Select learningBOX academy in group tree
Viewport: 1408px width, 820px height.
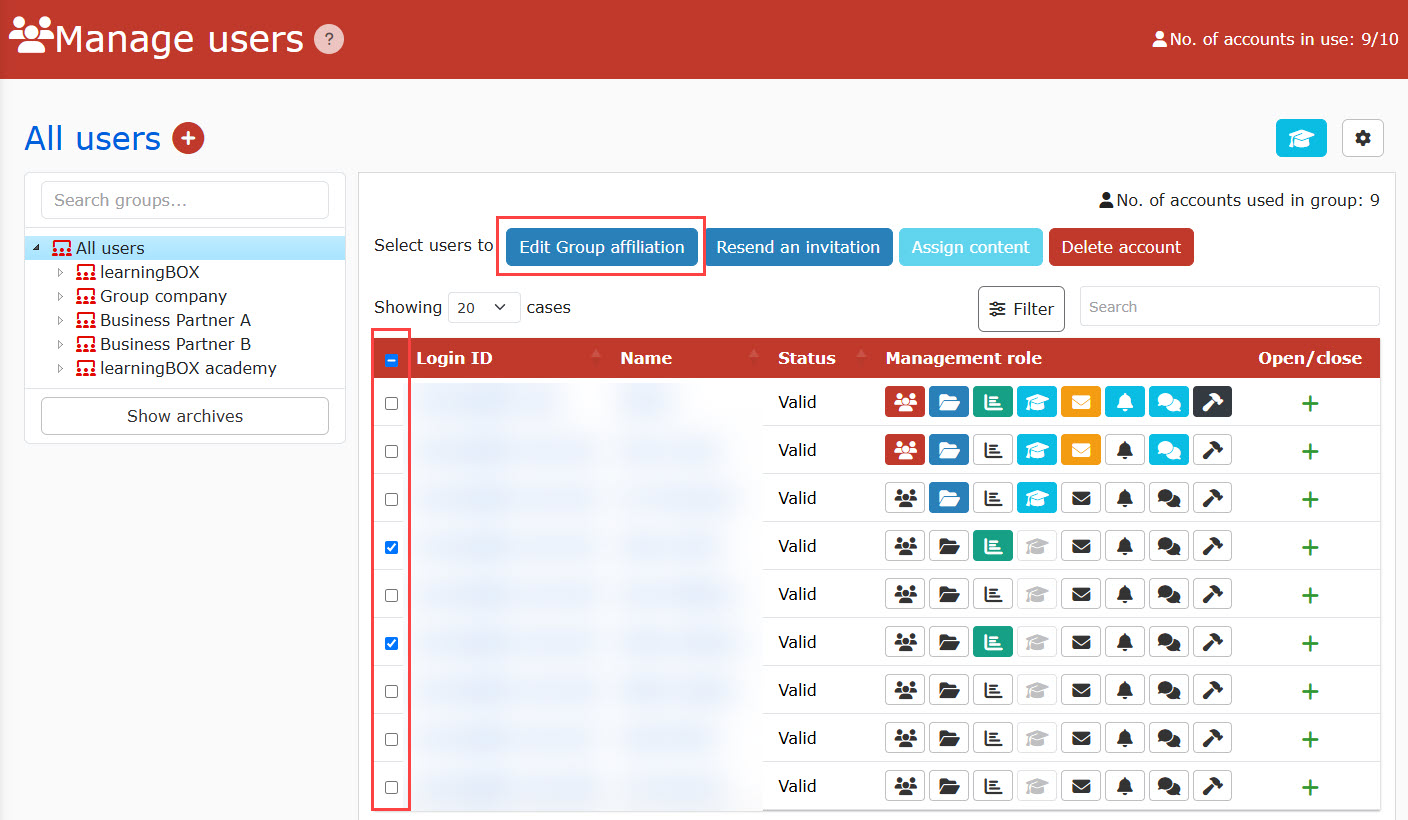[x=188, y=368]
